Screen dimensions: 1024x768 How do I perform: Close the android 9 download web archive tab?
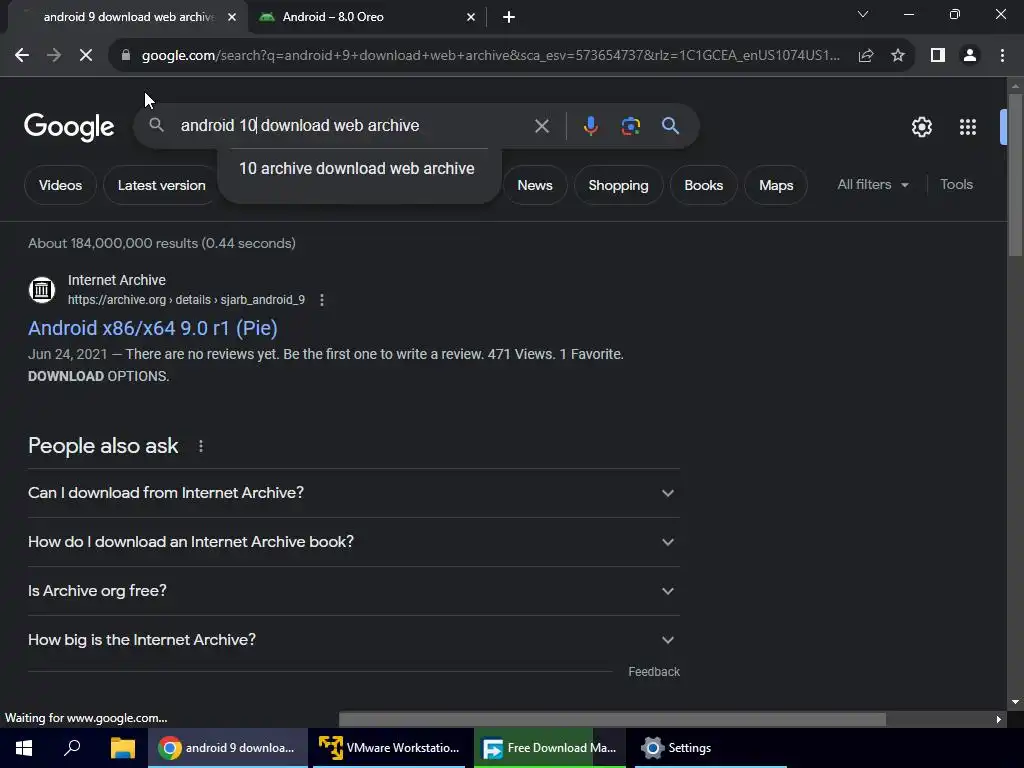pos(232,18)
